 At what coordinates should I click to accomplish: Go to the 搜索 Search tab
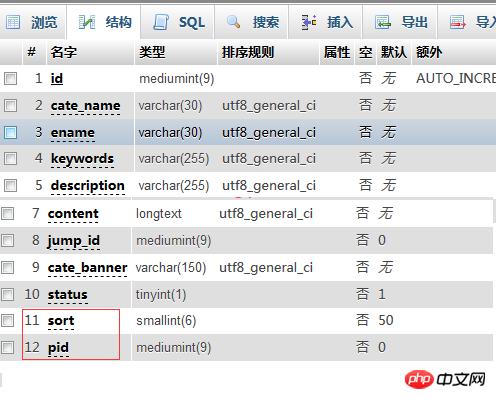(252, 22)
